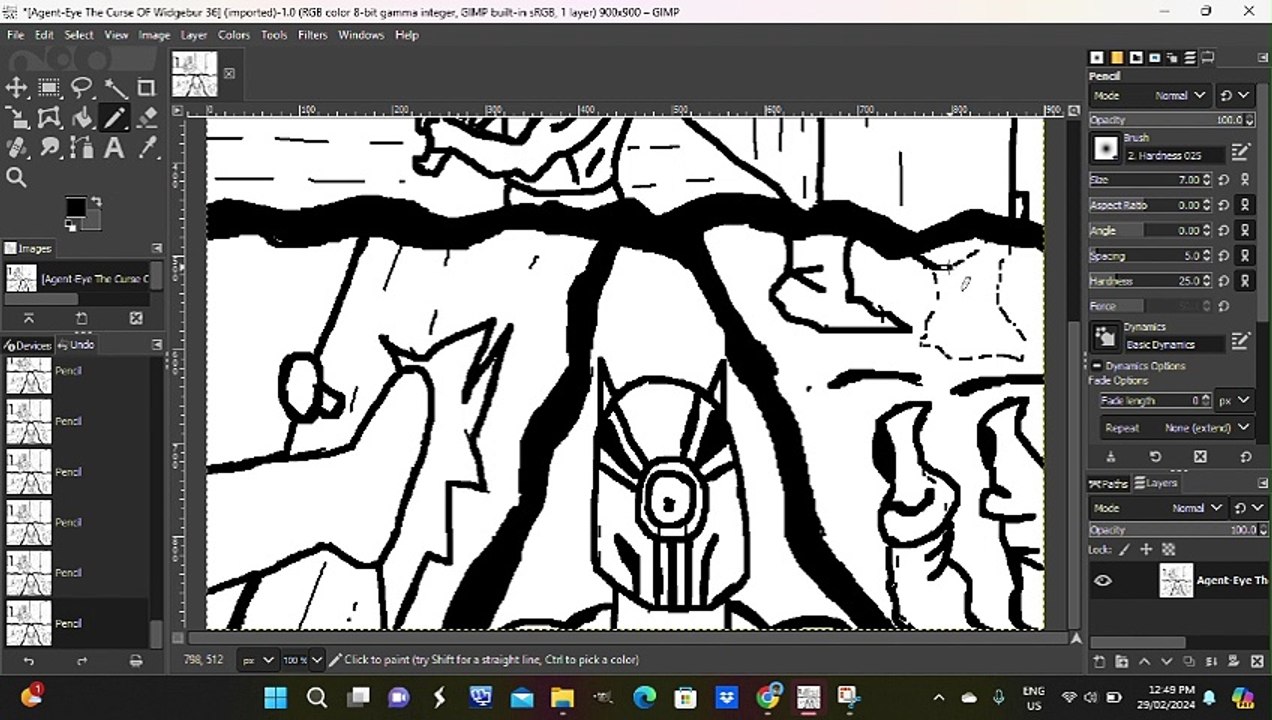Toggle Angle link to brush

[x=1245, y=230]
